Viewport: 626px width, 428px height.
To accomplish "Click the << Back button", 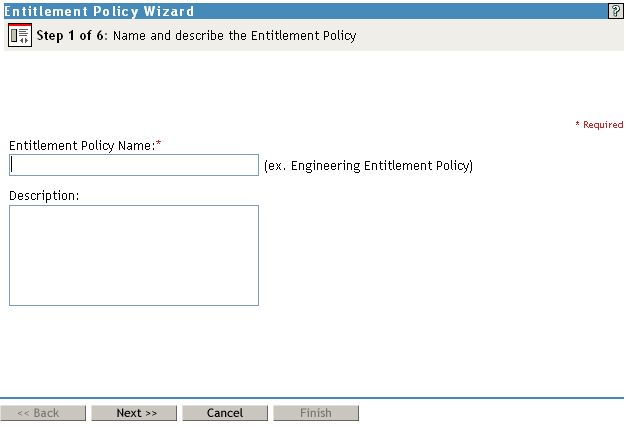I will click(43, 413).
